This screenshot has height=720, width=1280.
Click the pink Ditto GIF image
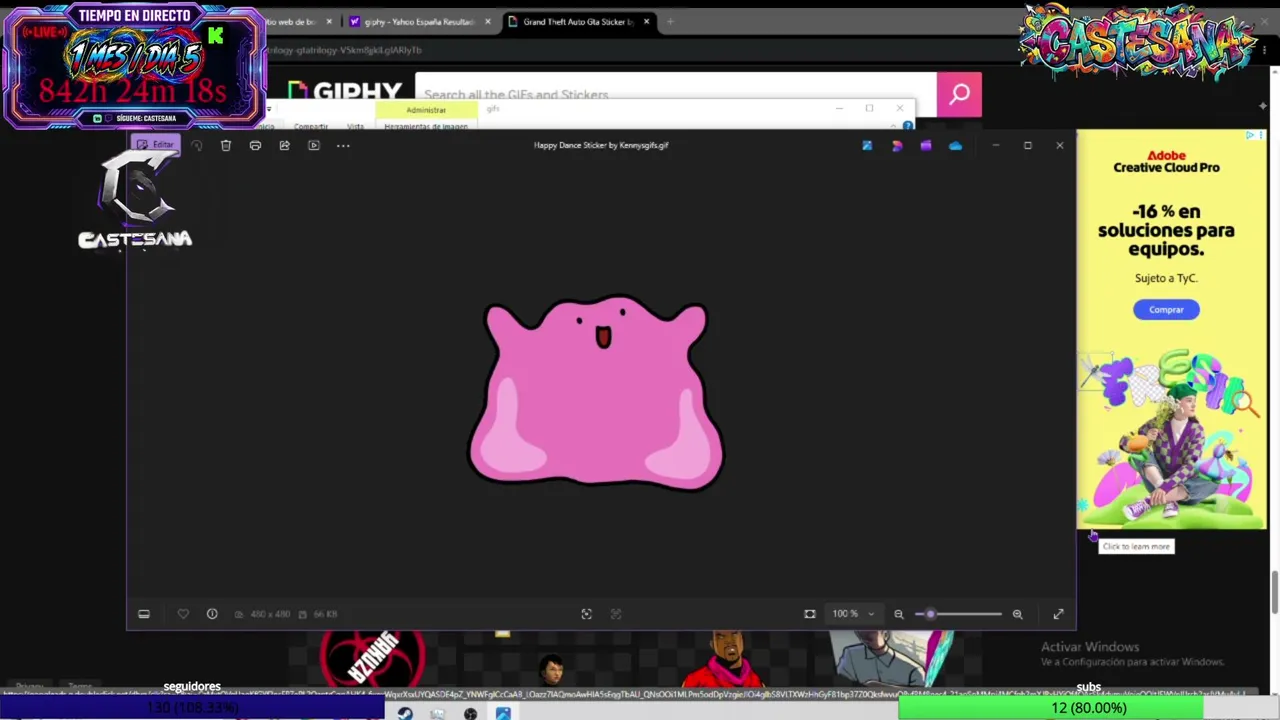point(597,393)
